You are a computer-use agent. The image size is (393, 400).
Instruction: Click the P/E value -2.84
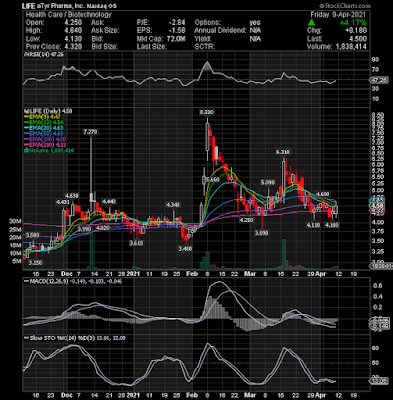(177, 23)
